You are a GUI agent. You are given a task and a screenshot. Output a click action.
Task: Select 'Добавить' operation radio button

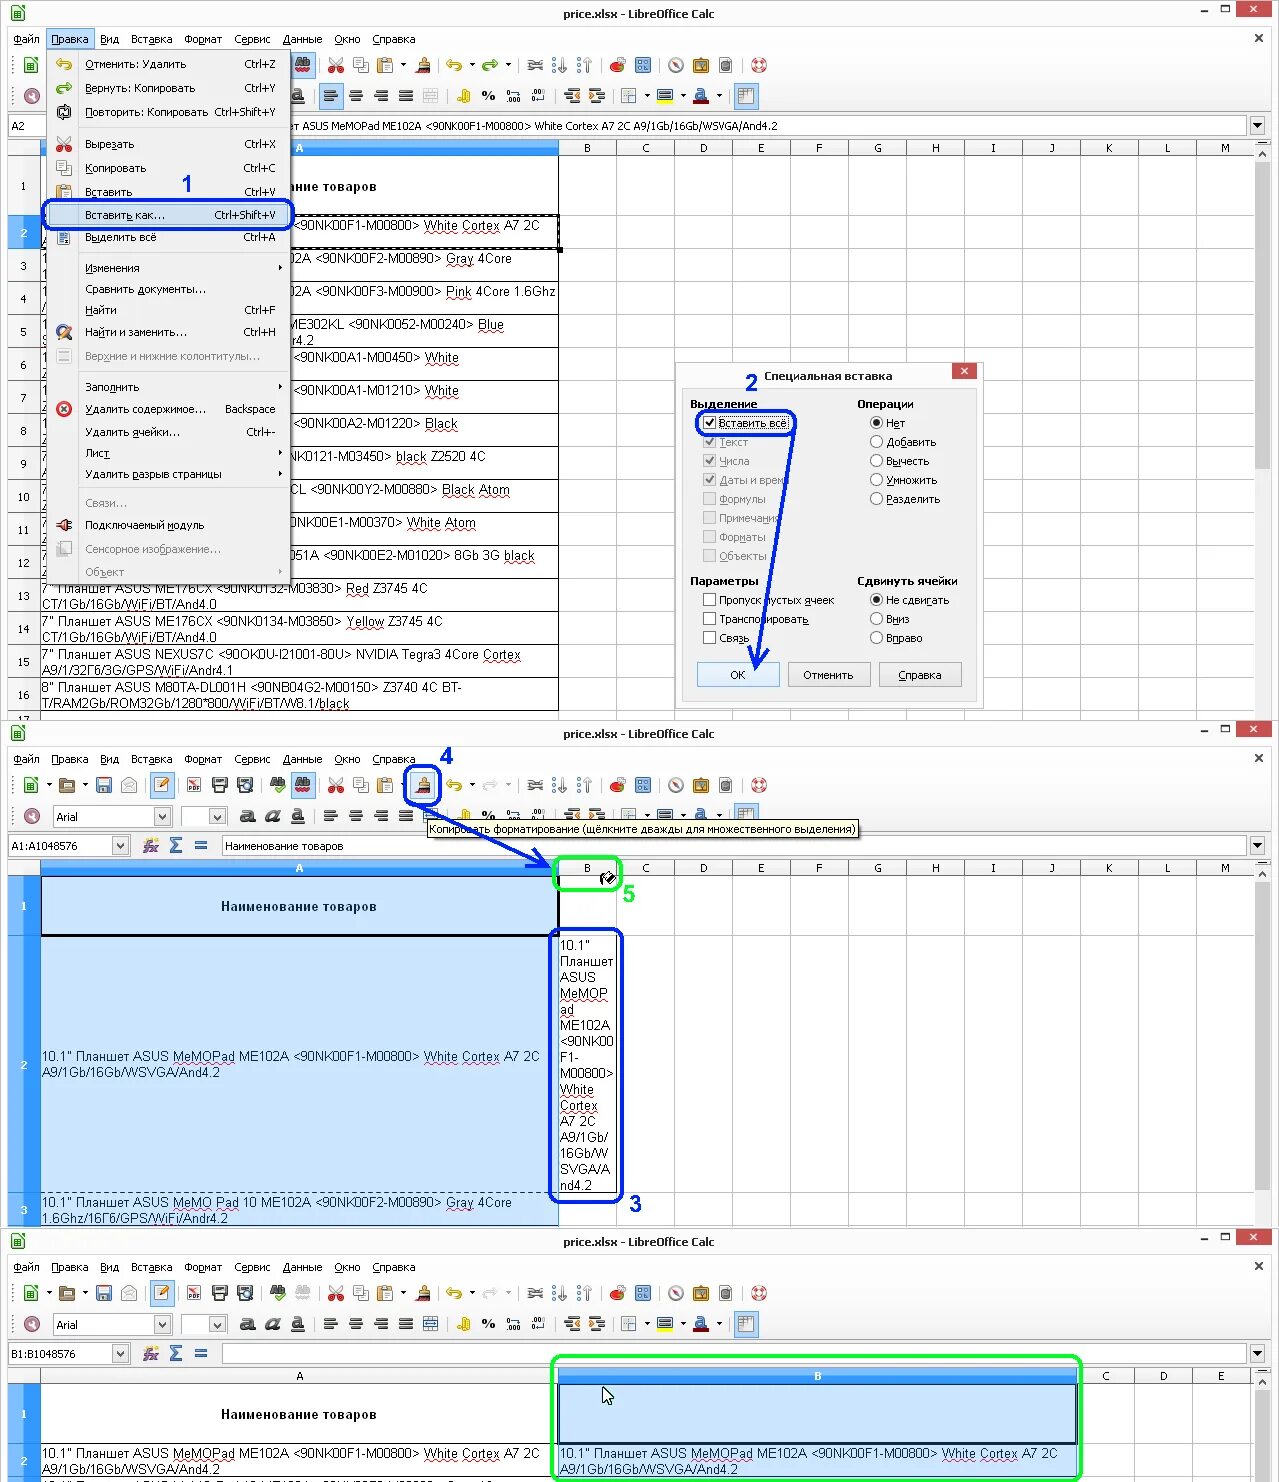pyautogui.click(x=877, y=442)
